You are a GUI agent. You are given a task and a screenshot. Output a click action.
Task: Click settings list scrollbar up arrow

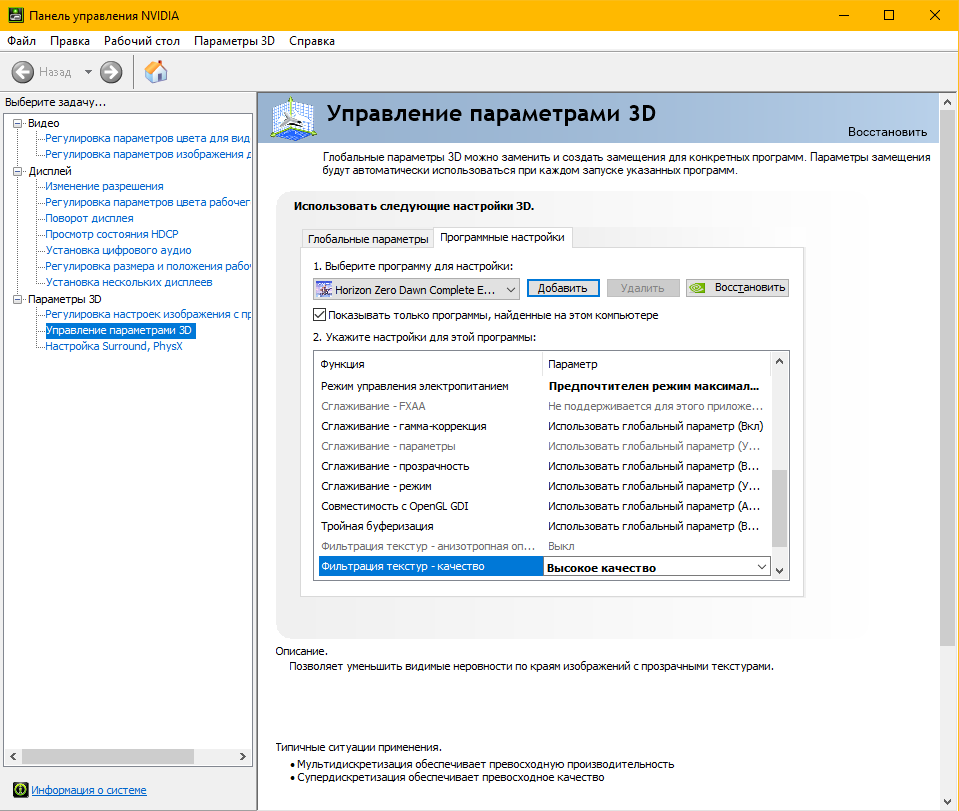click(x=779, y=361)
